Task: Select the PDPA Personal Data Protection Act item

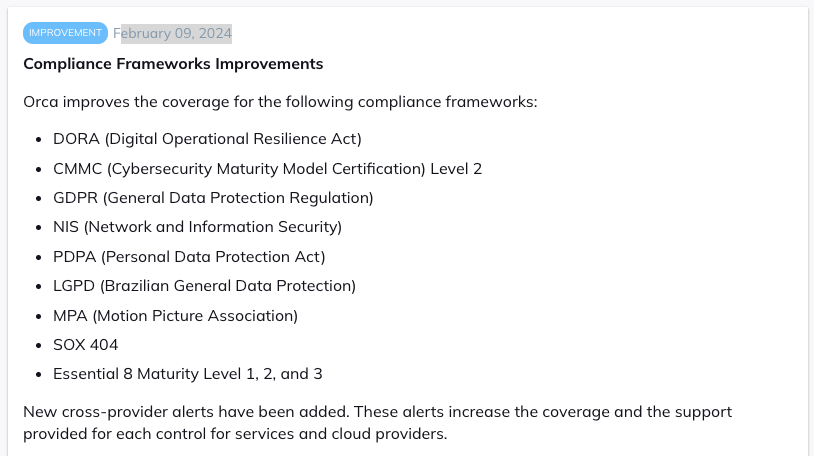Action: (x=189, y=257)
